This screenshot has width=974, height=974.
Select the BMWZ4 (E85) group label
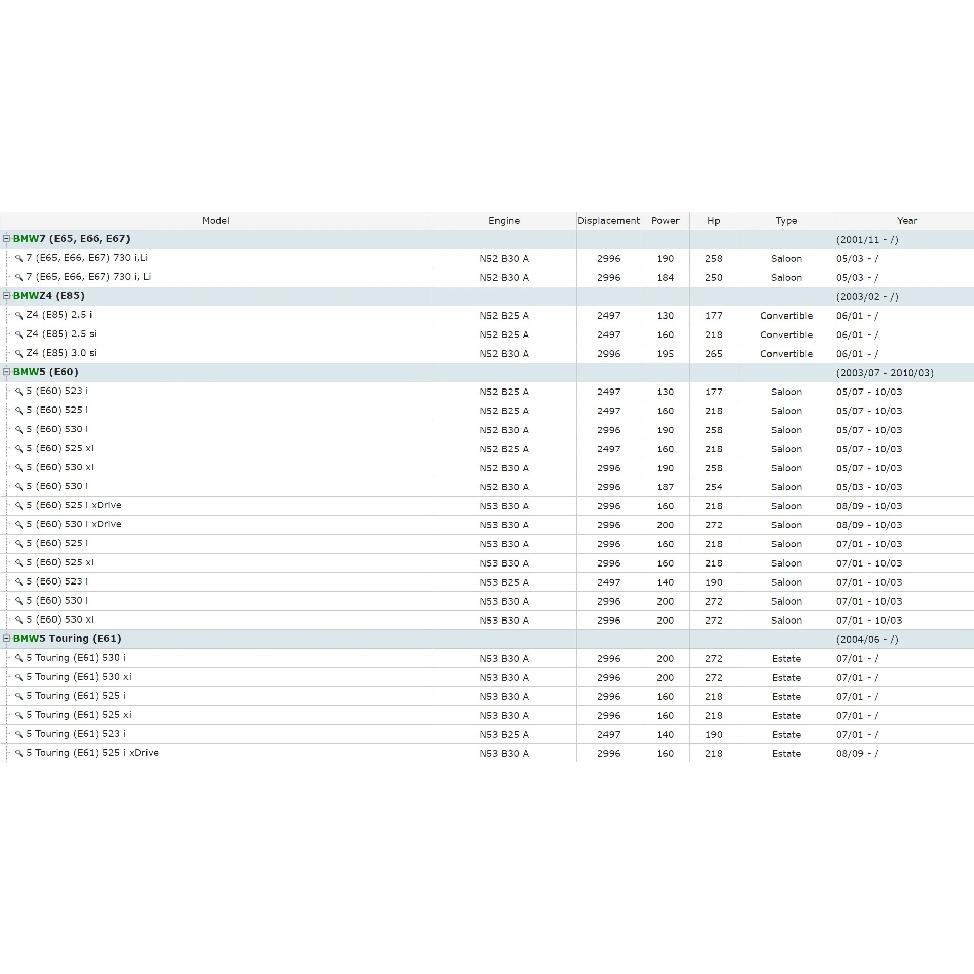coord(48,296)
